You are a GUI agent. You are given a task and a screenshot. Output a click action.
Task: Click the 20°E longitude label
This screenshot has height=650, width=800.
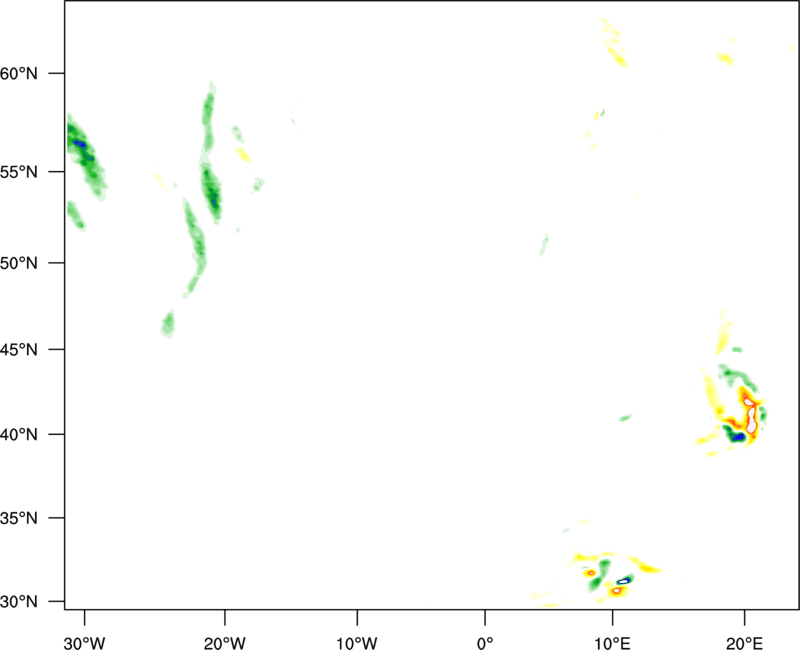(x=744, y=643)
